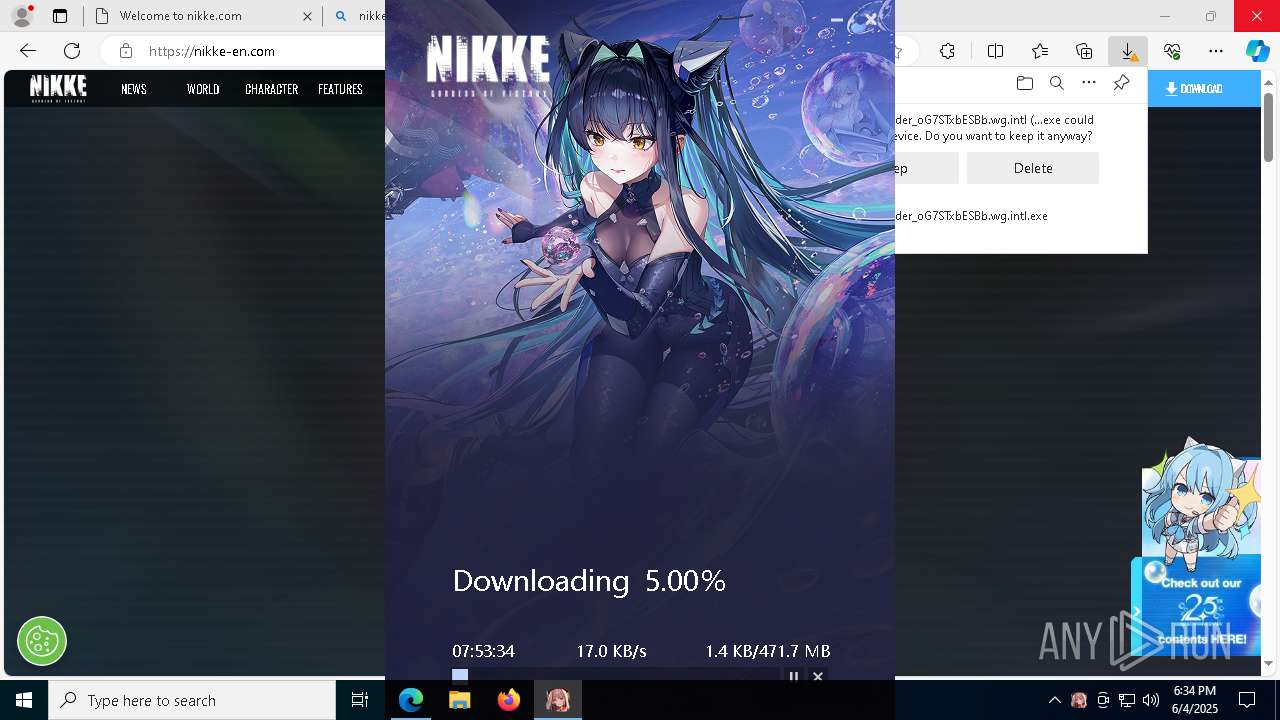Open Copilot sidebar icon
This screenshot has width=1280, height=720.
pyautogui.click(x=1258, y=51)
